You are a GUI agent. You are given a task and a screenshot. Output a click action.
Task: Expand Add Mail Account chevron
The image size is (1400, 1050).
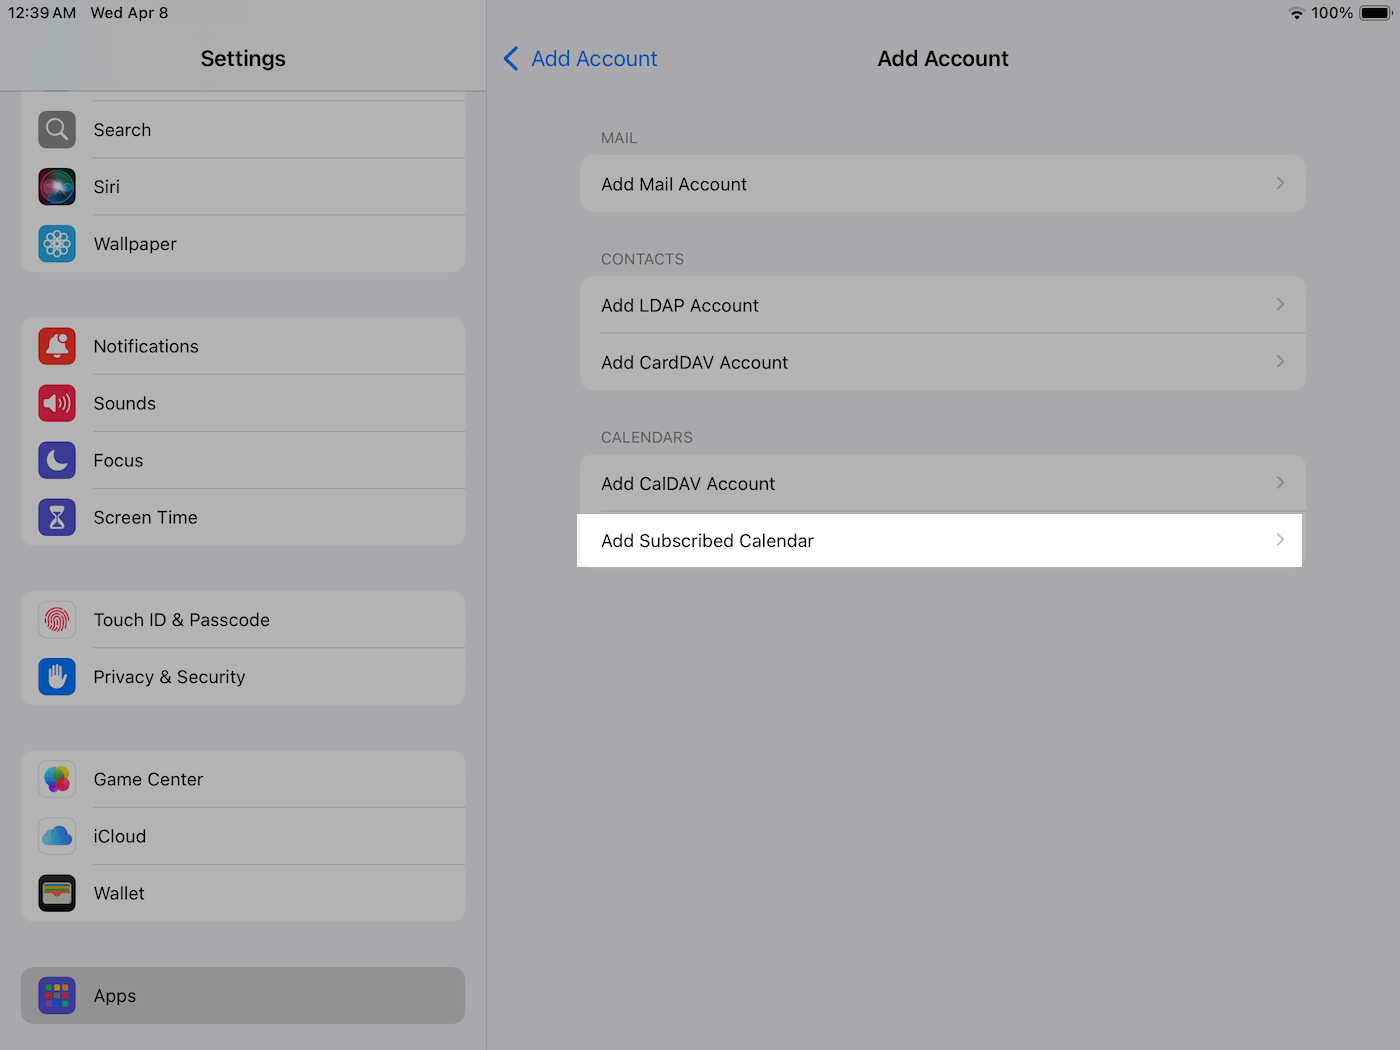[x=1280, y=184]
